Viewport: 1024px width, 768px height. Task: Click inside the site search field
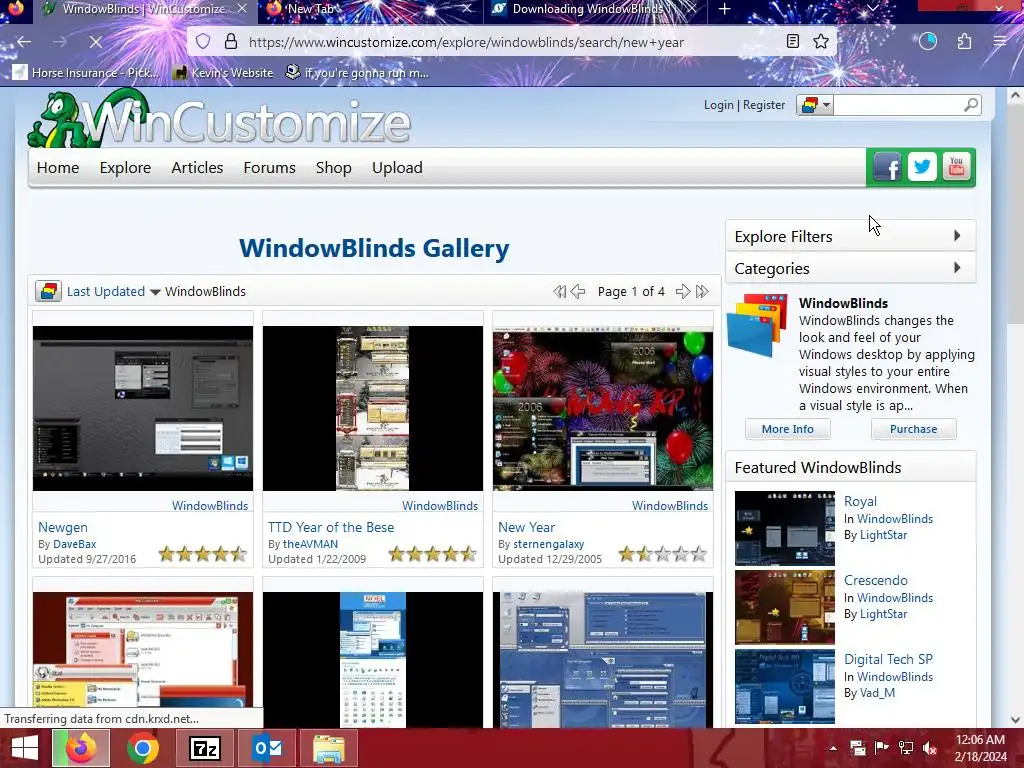click(x=897, y=104)
